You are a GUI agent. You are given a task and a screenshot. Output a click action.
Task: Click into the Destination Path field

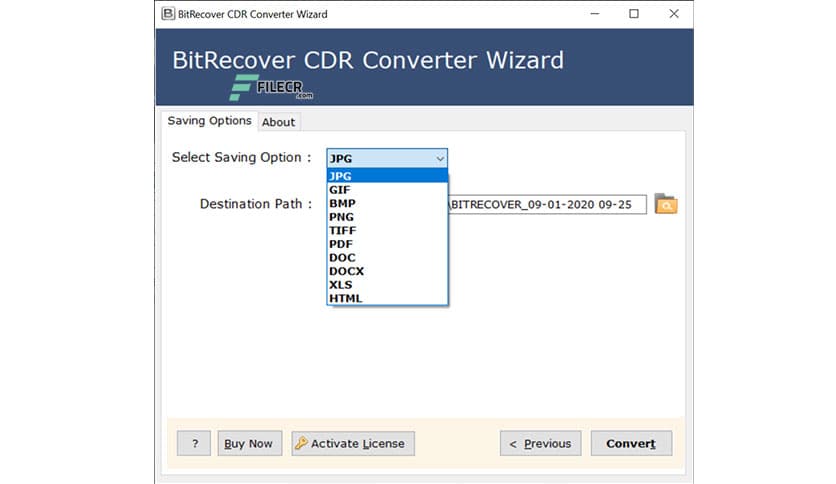coord(548,205)
